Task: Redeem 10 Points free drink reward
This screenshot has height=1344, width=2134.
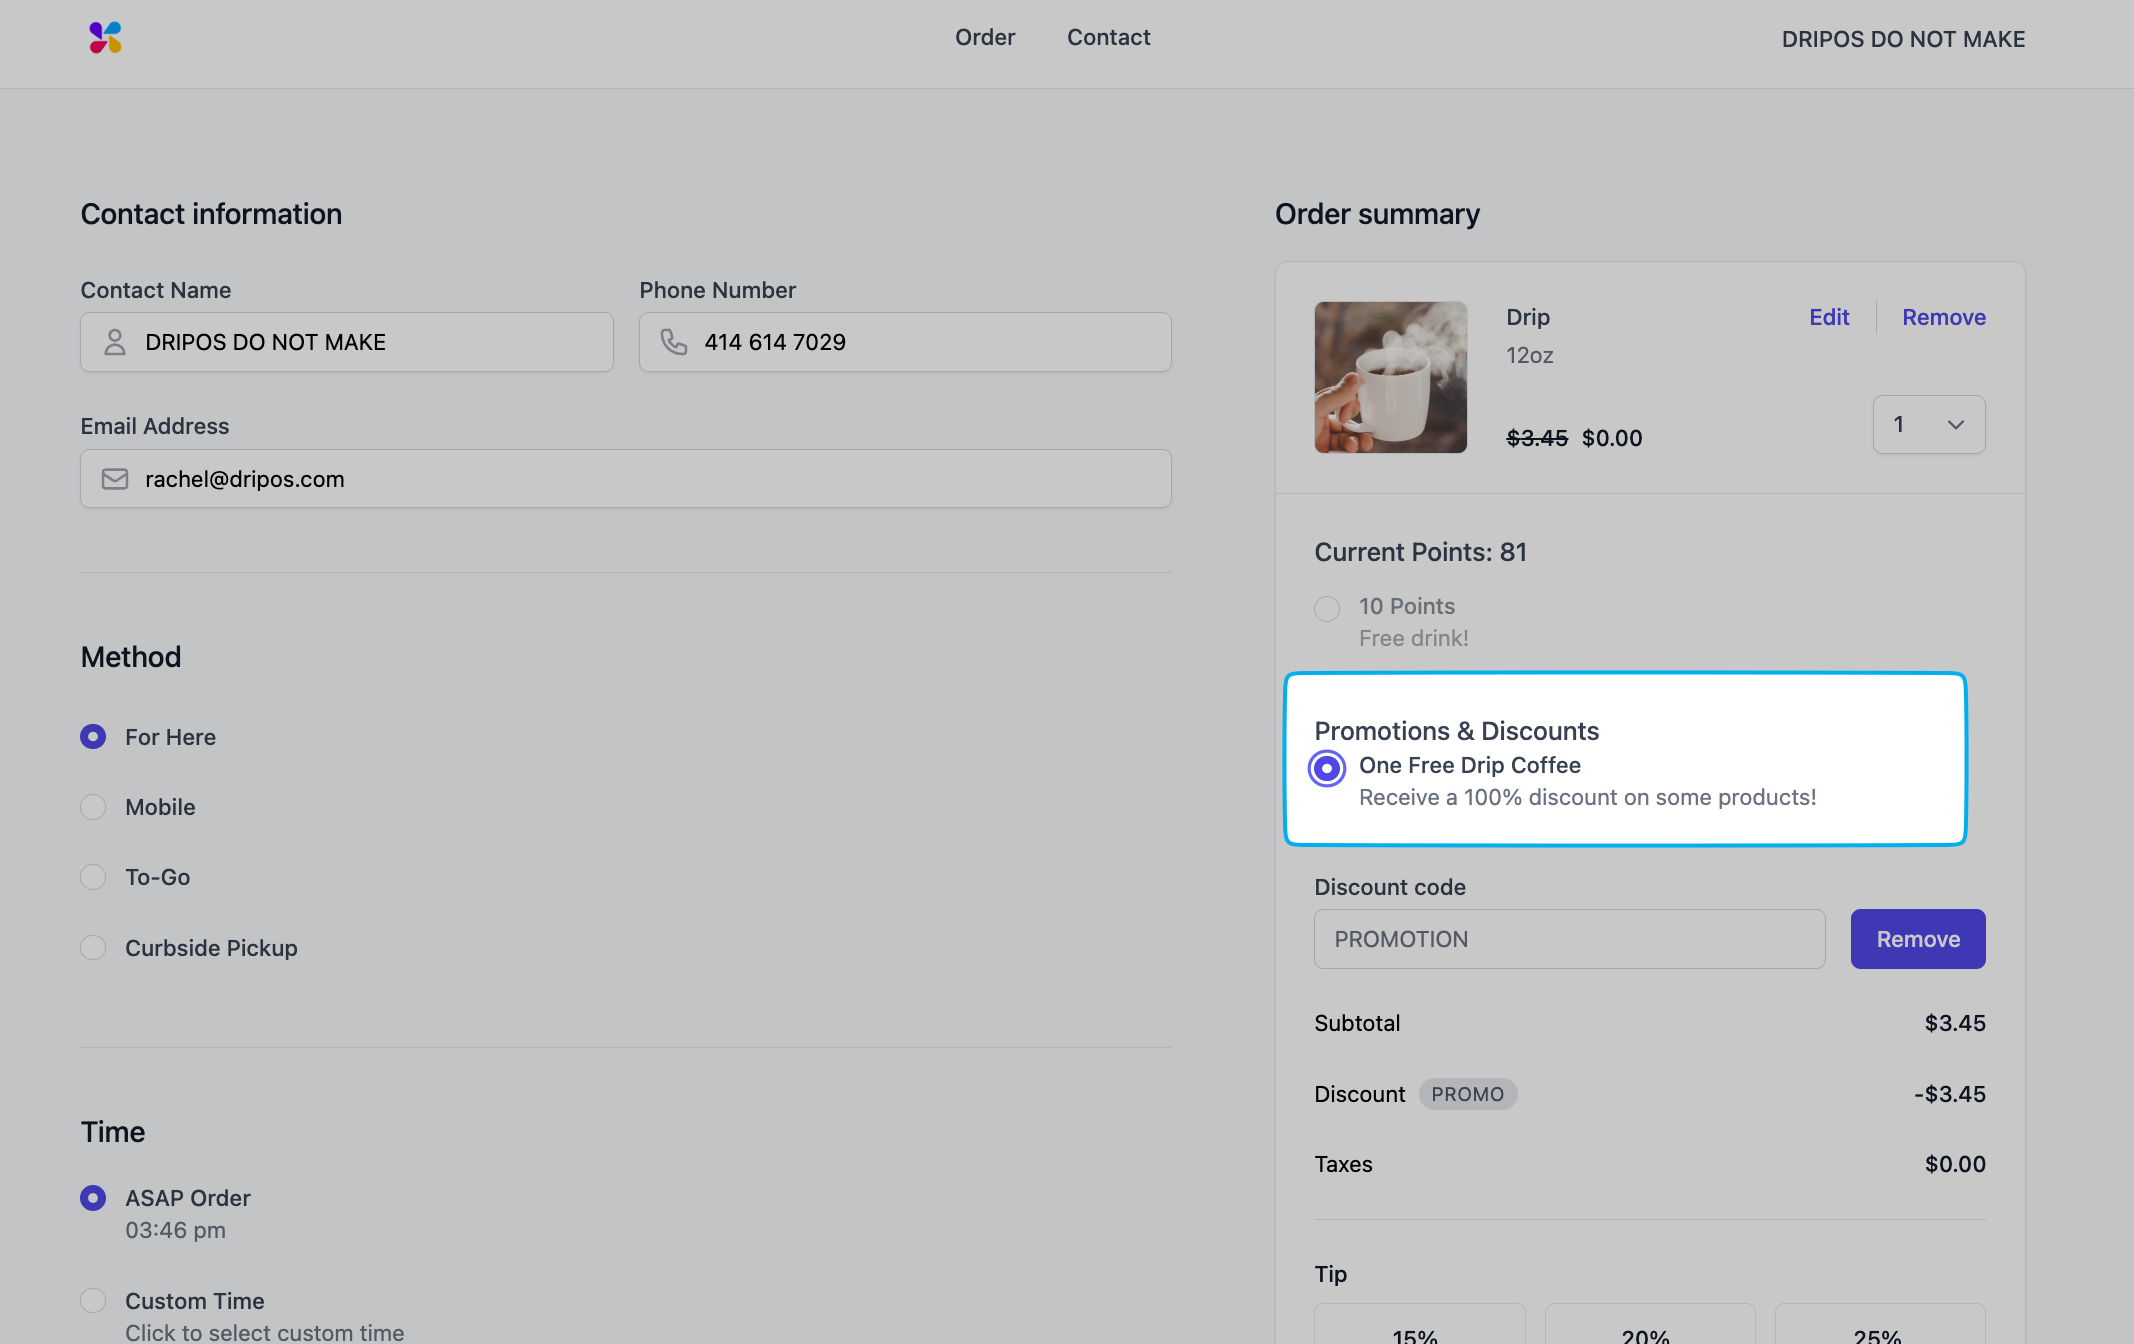Action: [1327, 608]
